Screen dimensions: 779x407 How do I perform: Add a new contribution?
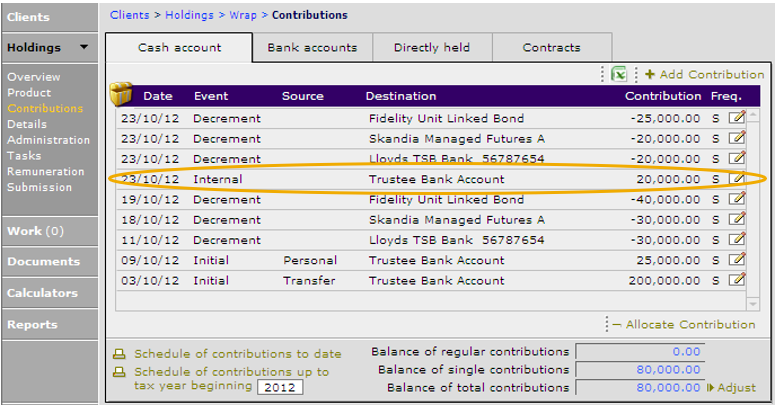[x=704, y=75]
